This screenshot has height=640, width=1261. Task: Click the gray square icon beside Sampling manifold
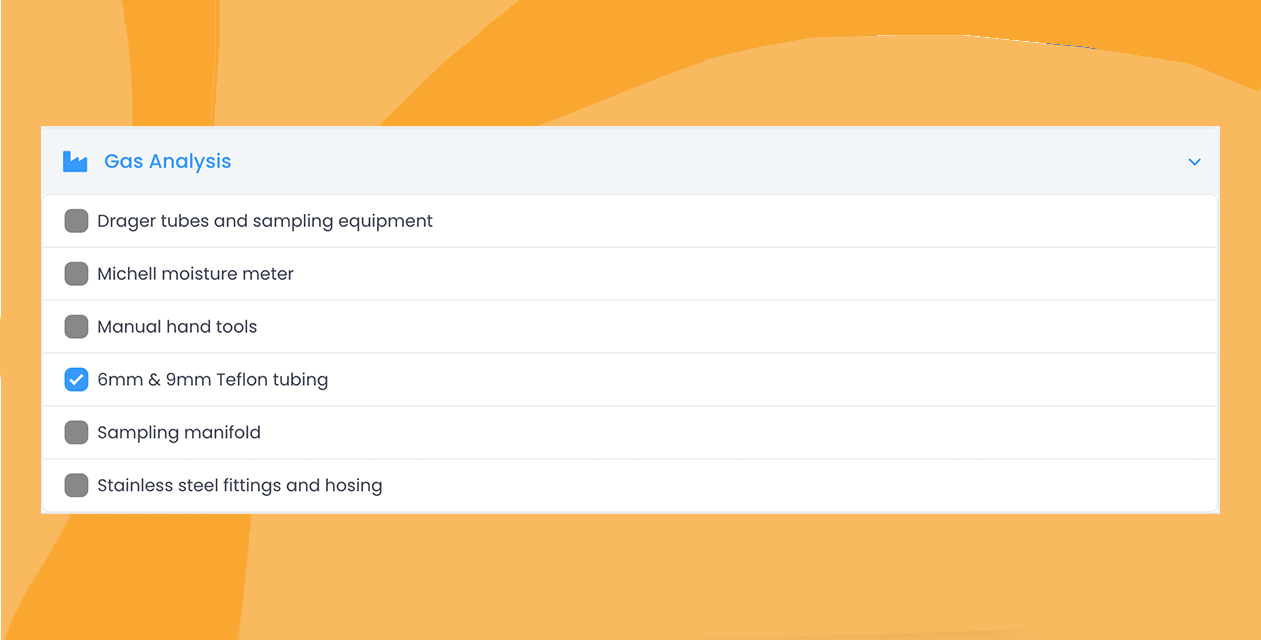click(x=76, y=432)
